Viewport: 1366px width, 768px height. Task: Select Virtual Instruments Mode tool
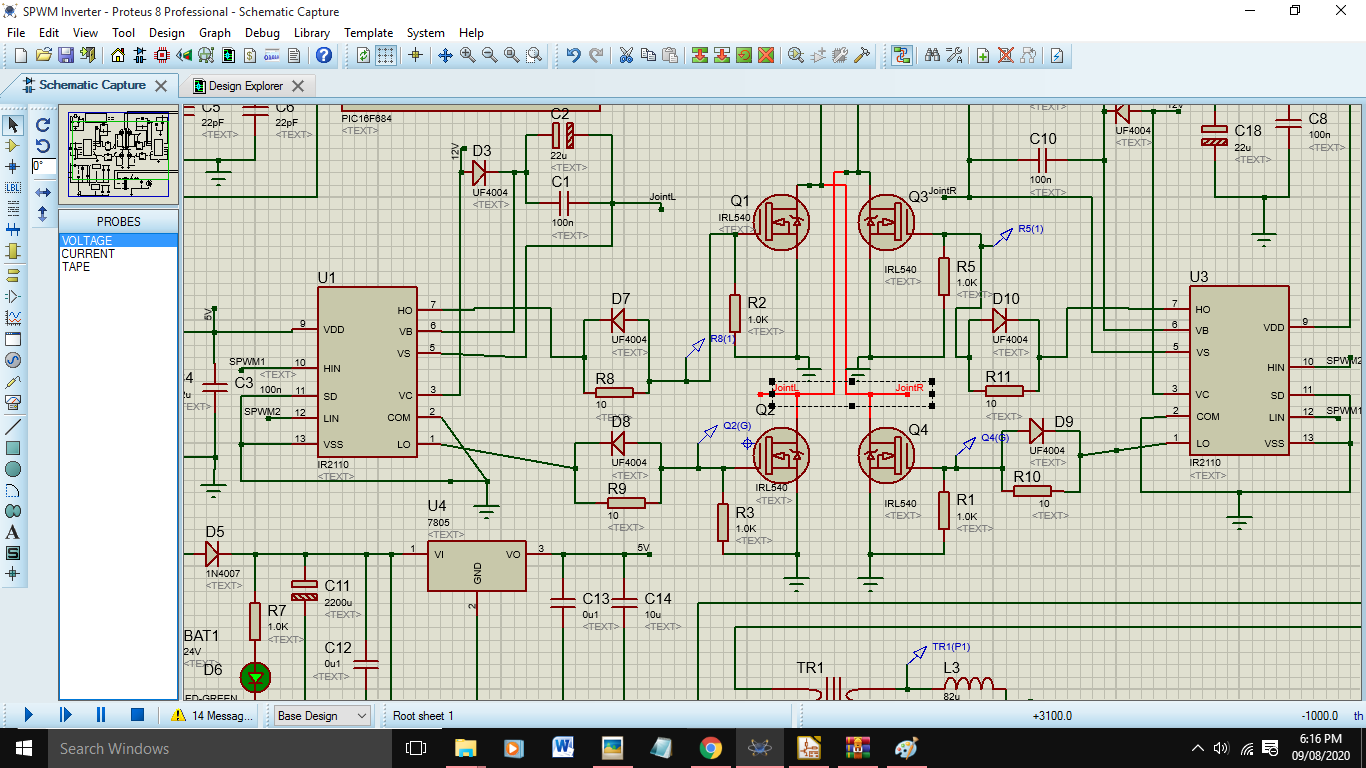pos(13,403)
